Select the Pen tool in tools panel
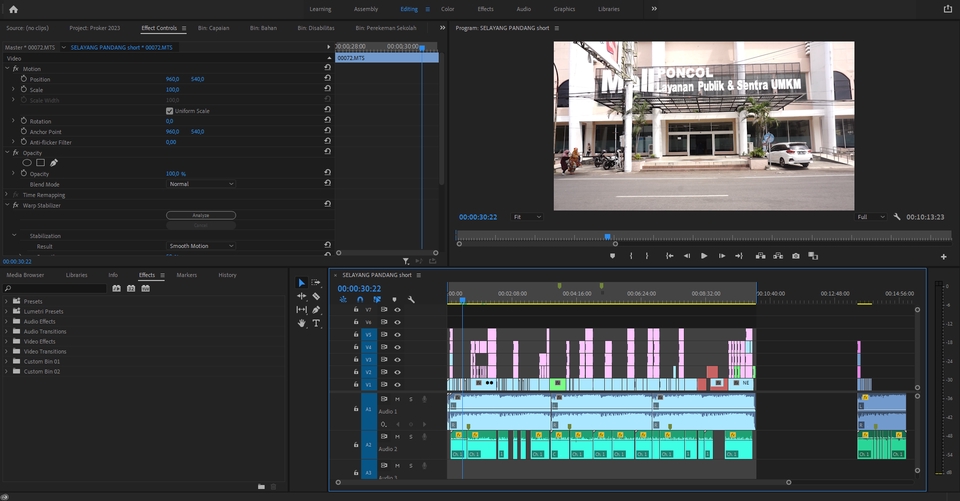This screenshot has height=501, width=960. tap(316, 310)
